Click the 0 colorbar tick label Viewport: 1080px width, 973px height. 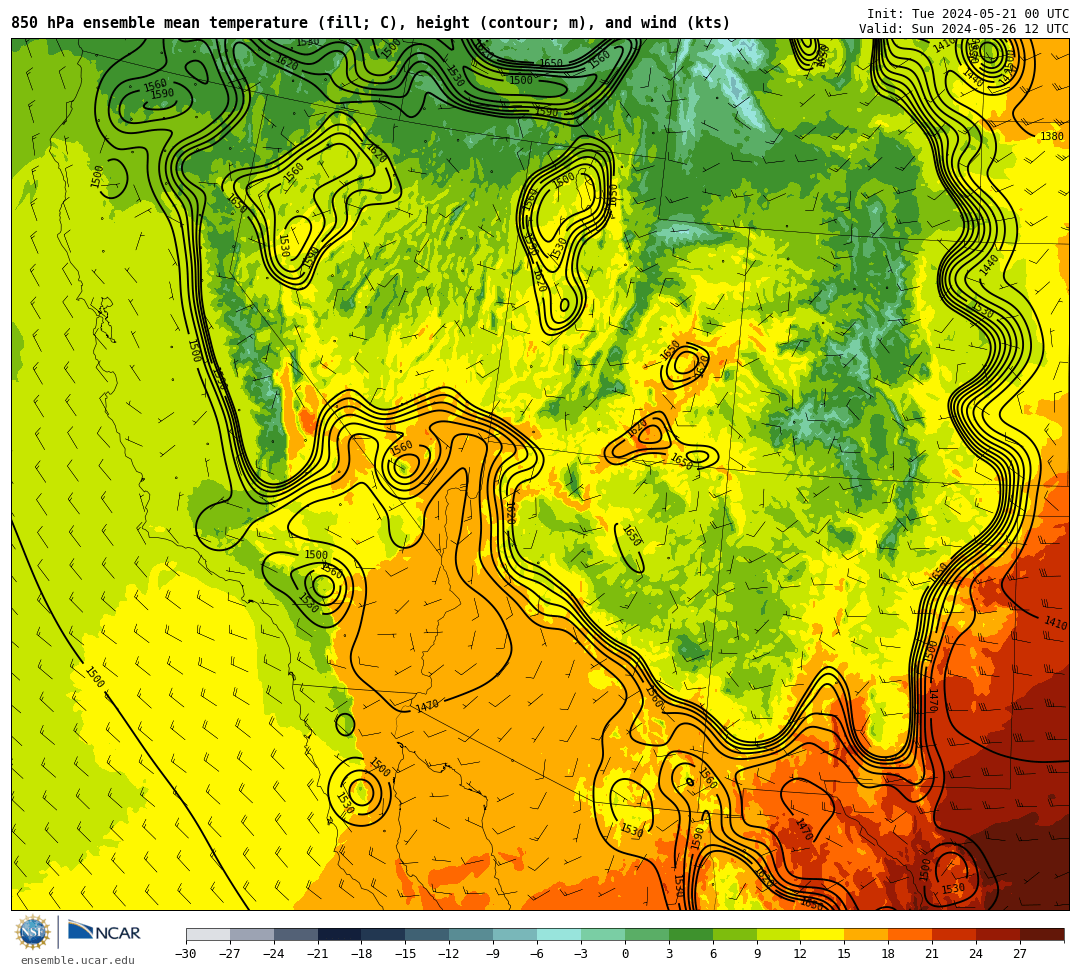point(625,954)
